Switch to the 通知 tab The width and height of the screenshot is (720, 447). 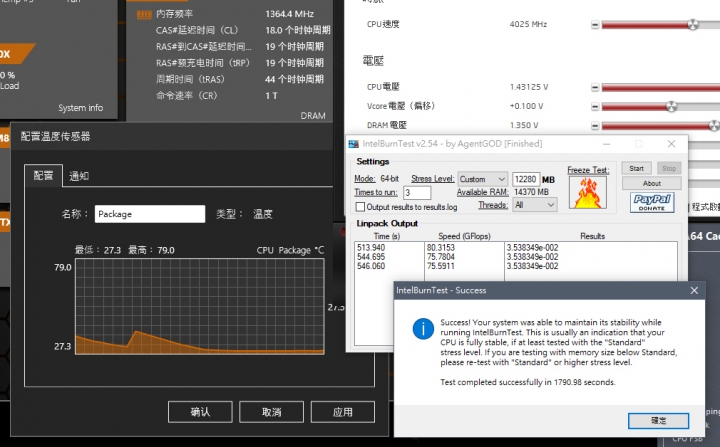coord(79,176)
